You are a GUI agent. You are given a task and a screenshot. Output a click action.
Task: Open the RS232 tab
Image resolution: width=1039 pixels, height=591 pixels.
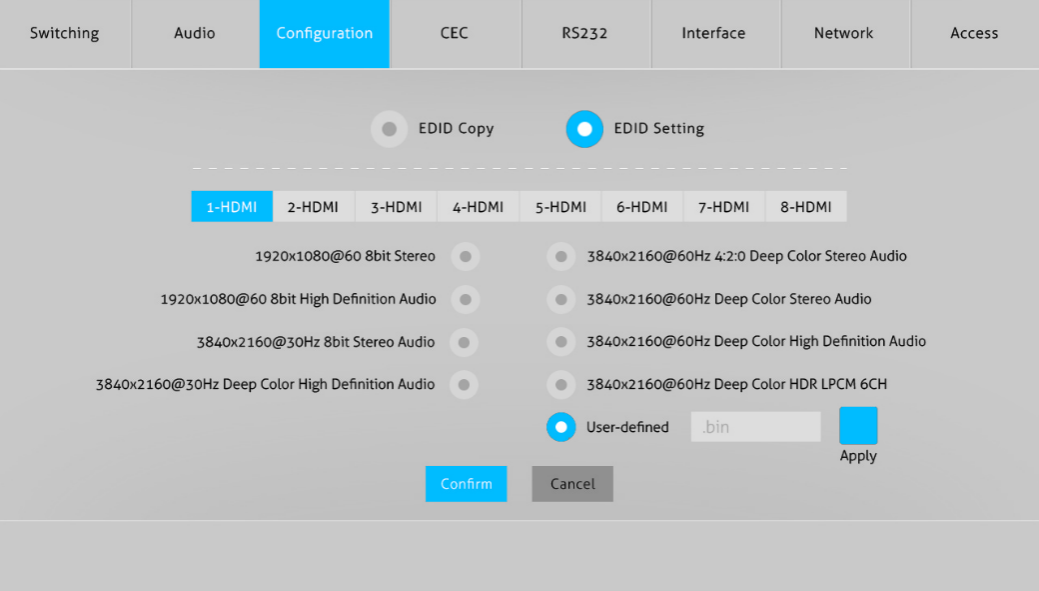(x=585, y=34)
